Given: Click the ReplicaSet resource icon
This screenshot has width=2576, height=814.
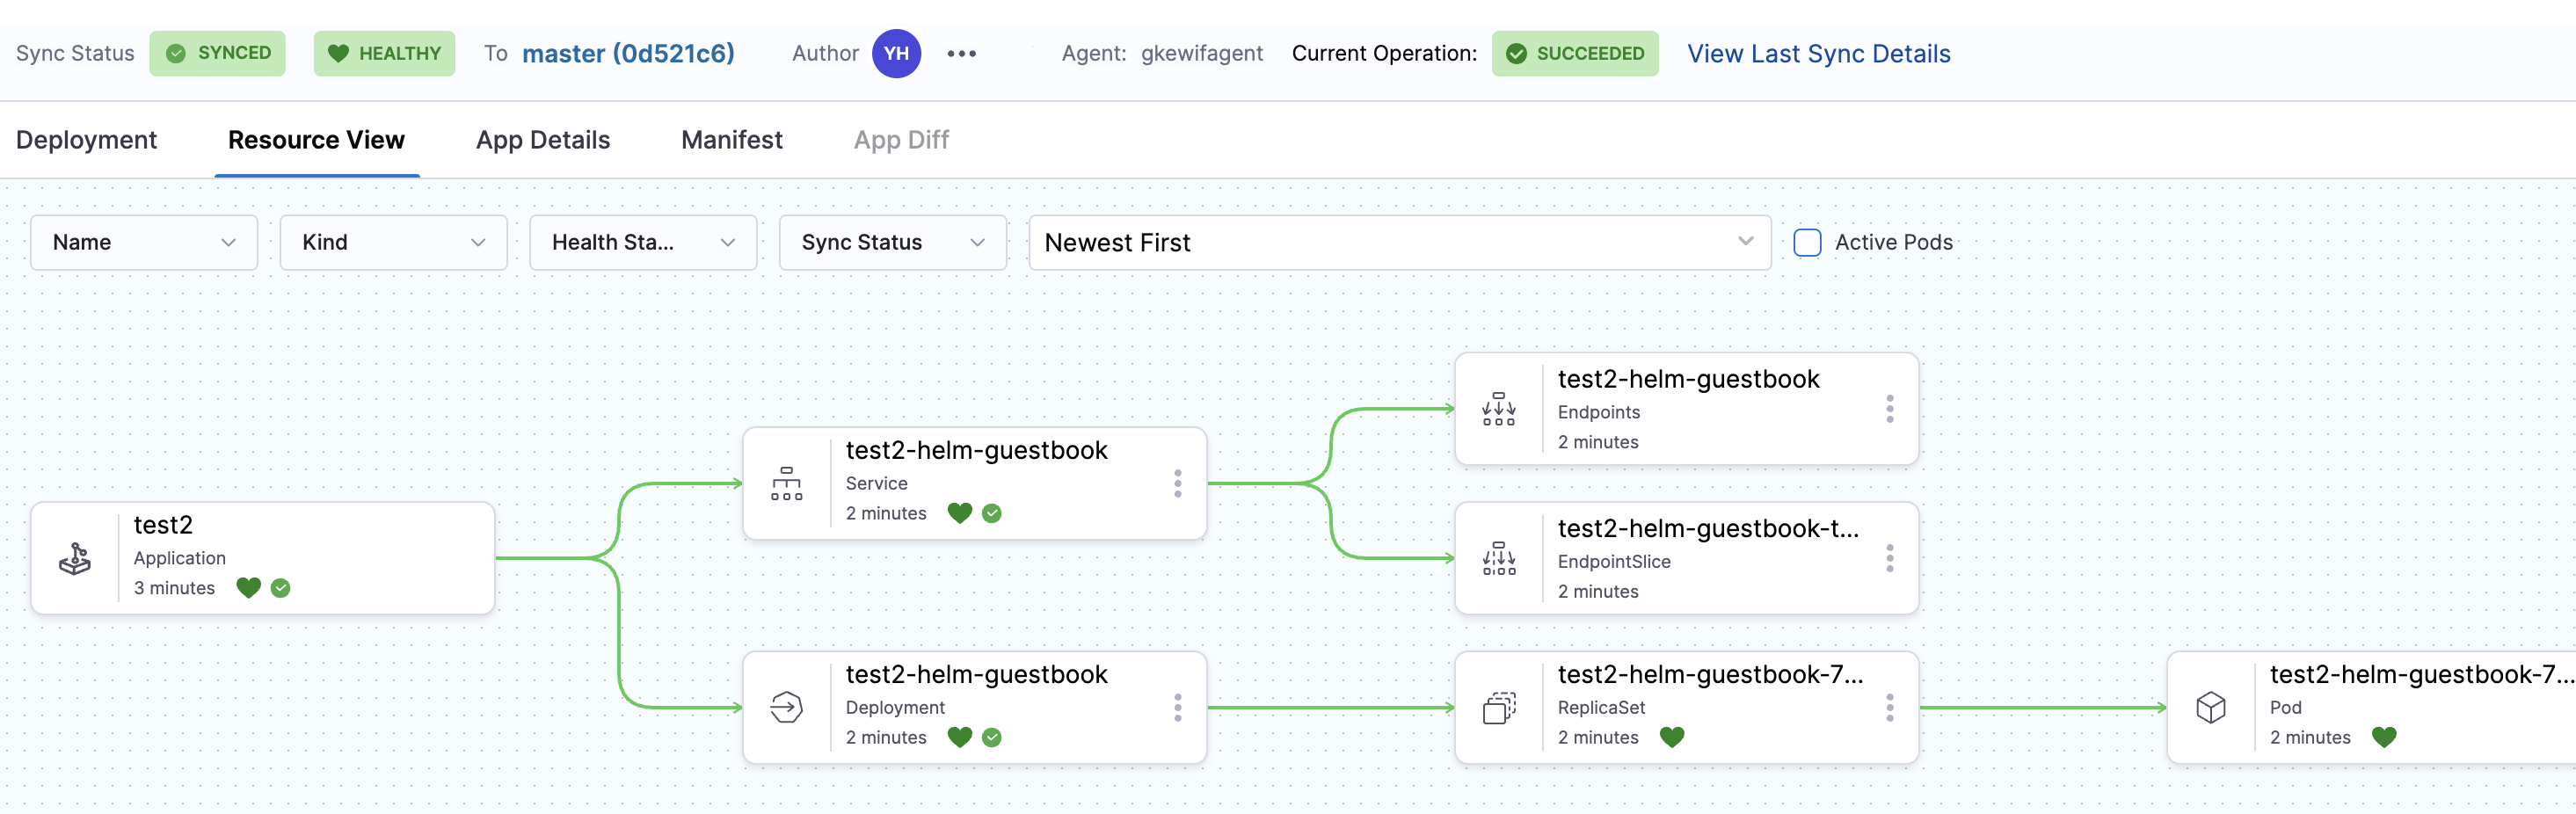Looking at the screenshot, I should click(x=1498, y=707).
